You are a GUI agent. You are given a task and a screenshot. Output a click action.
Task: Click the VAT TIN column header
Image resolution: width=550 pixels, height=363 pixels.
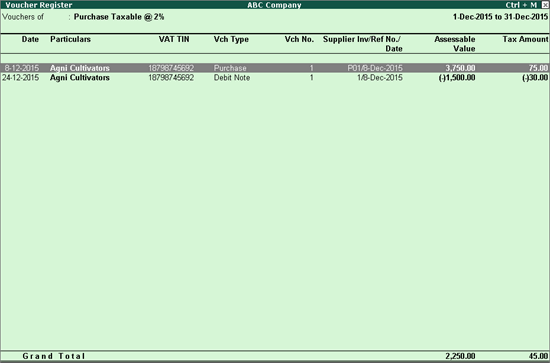(x=174, y=39)
